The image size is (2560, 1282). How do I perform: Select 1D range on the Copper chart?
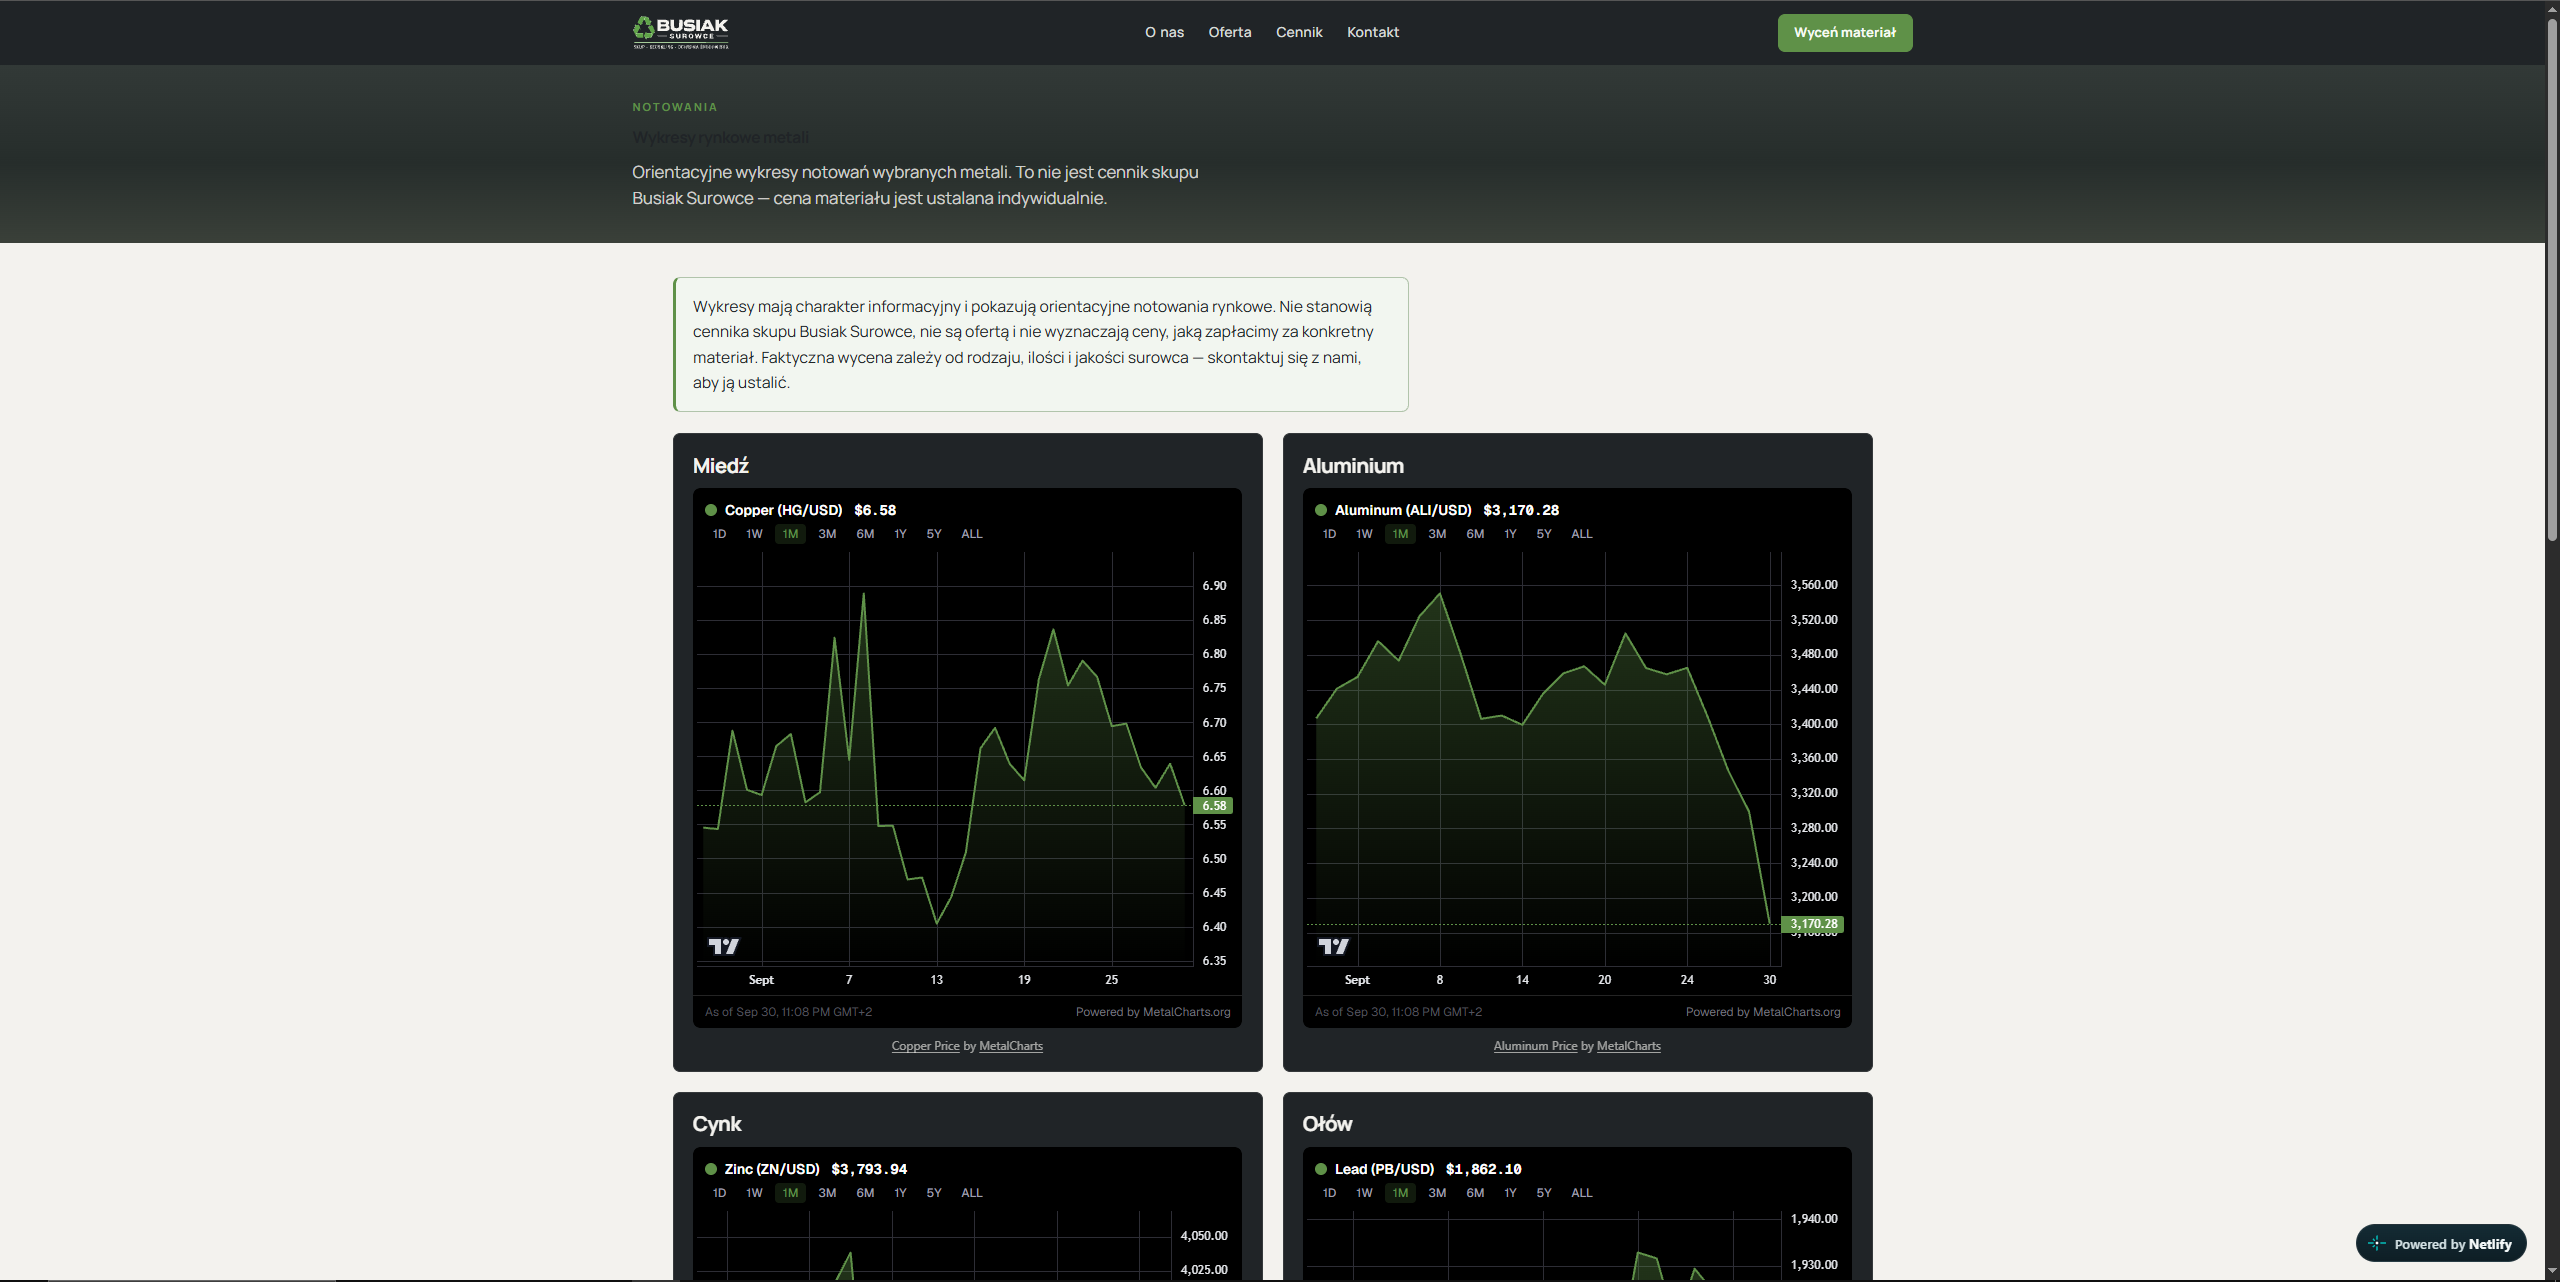coord(719,534)
